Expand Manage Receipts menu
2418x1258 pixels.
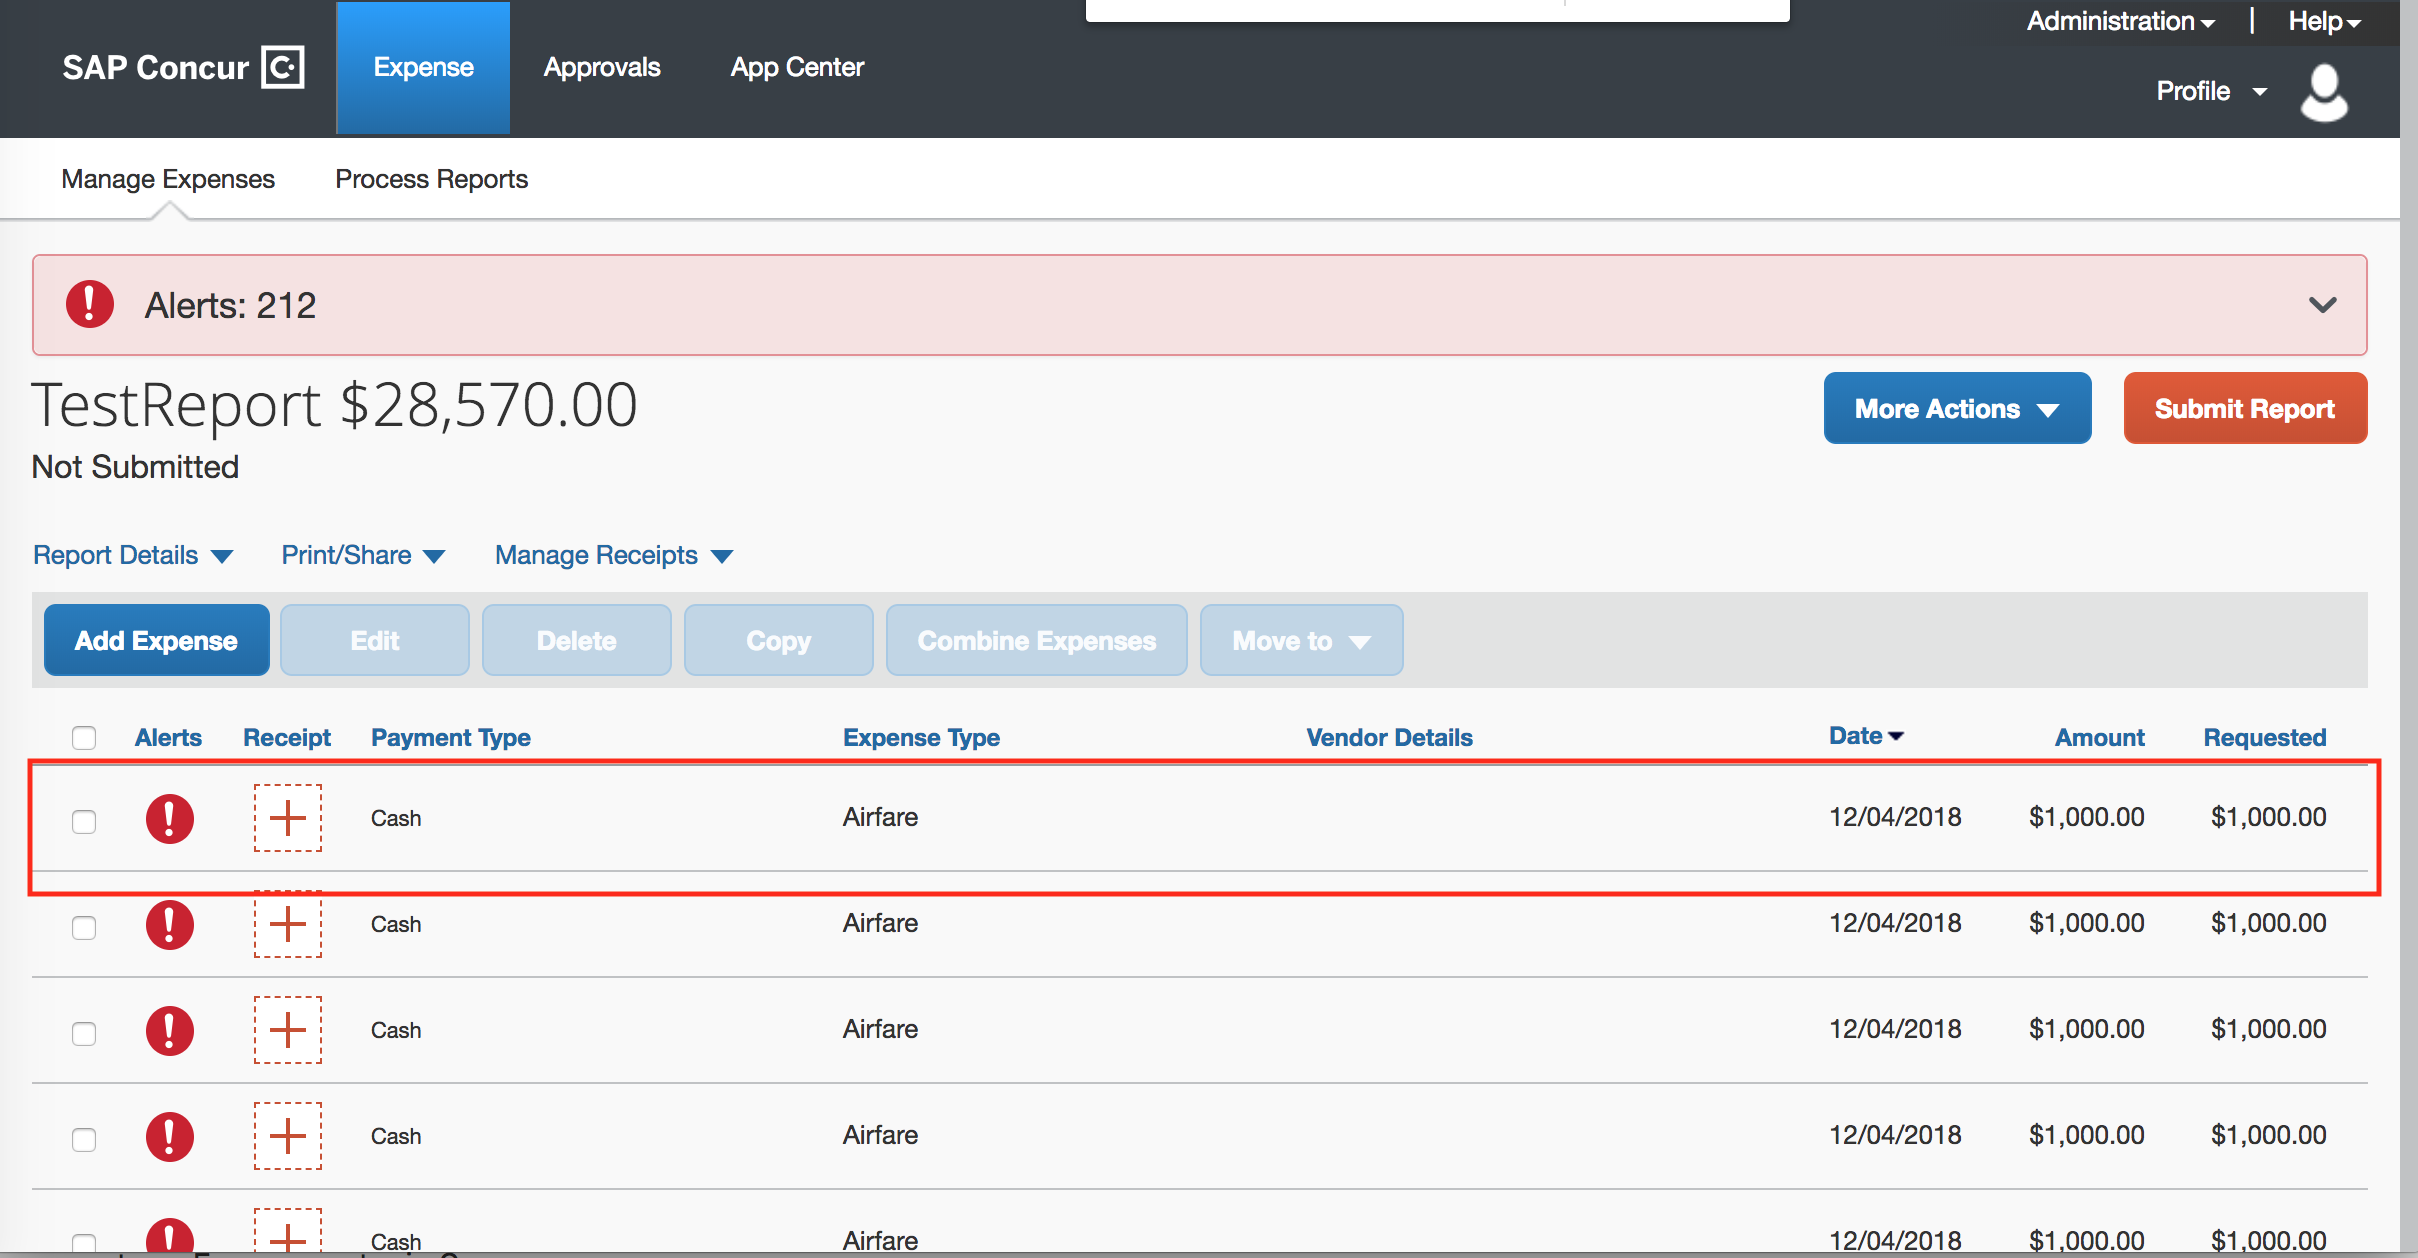click(x=614, y=555)
